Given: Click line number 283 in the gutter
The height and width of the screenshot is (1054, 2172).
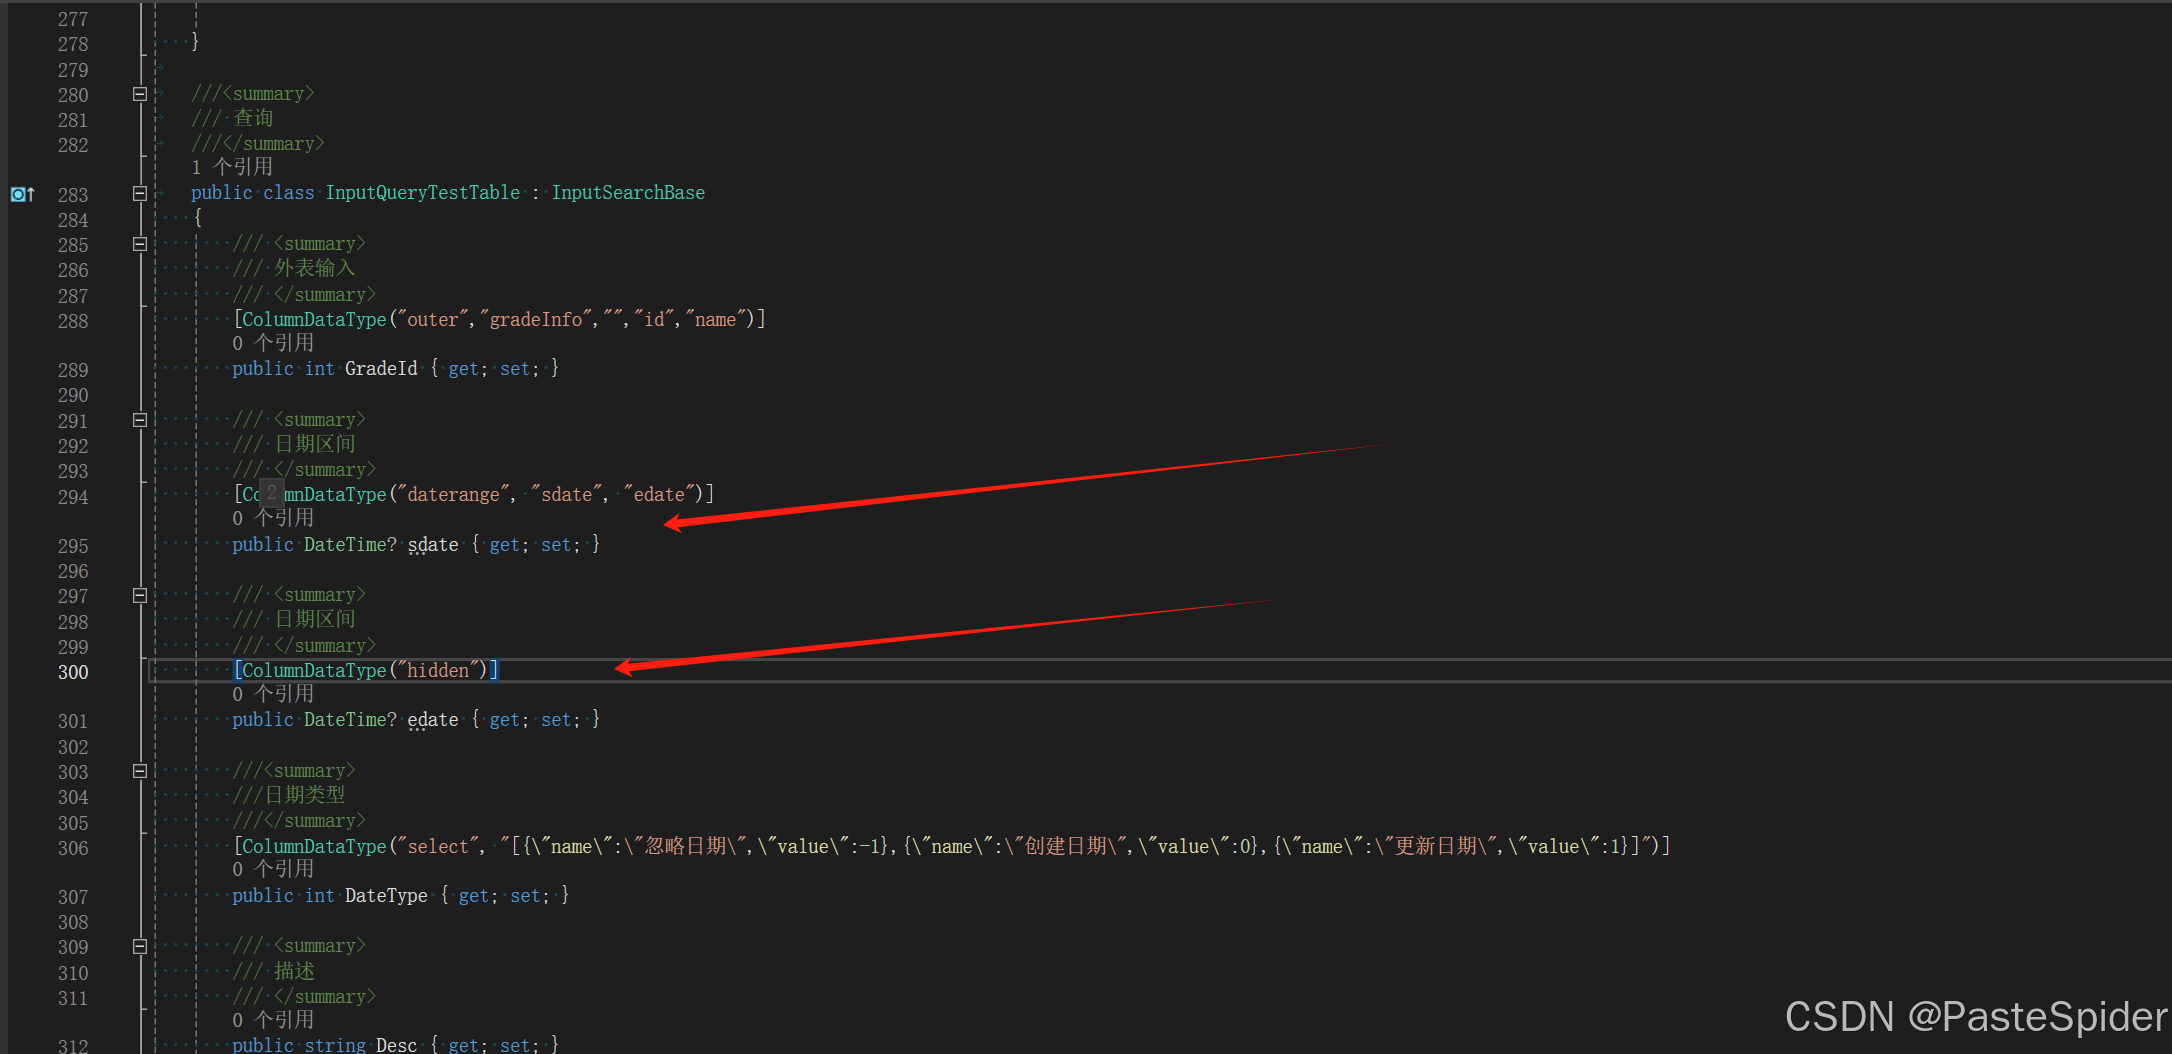Looking at the screenshot, I should [73, 194].
